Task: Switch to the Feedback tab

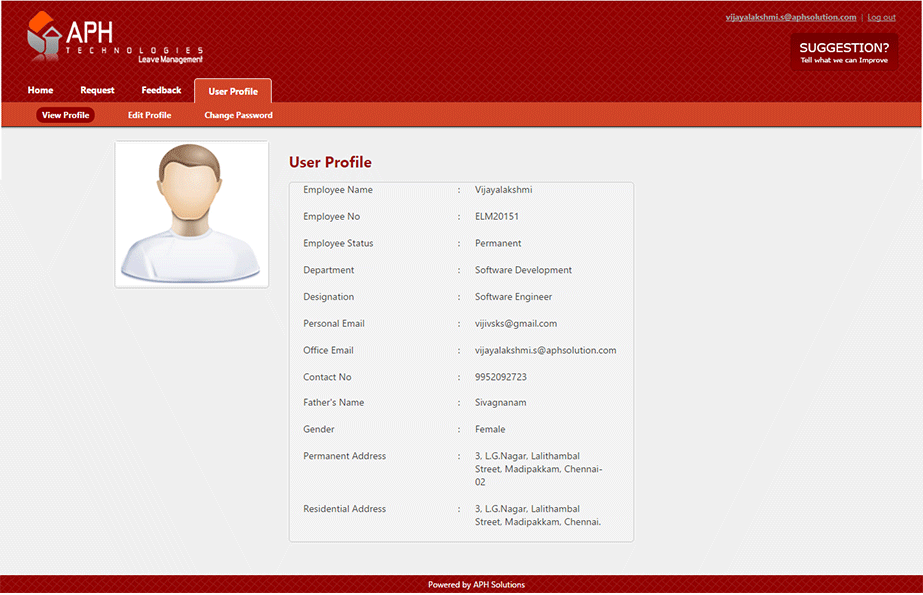Action: [x=161, y=91]
